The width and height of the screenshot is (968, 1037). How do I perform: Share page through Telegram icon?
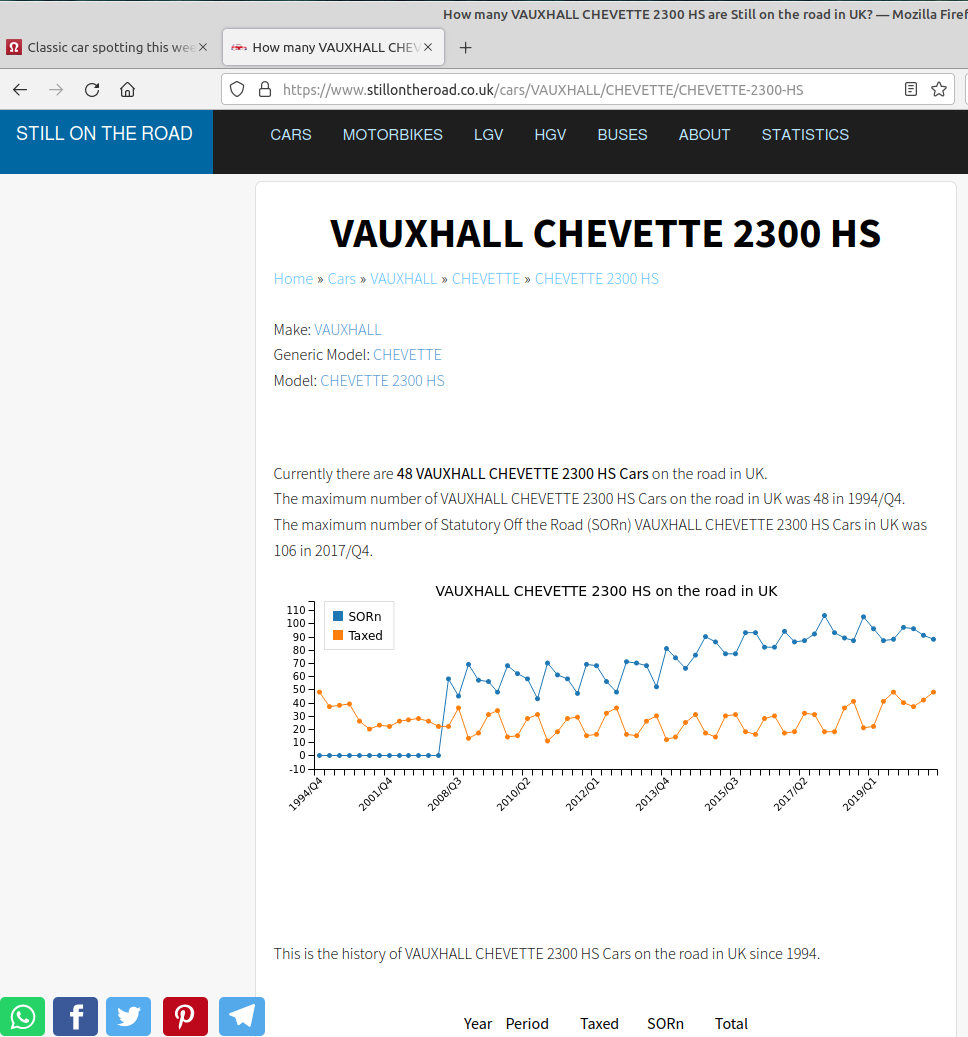241,1016
